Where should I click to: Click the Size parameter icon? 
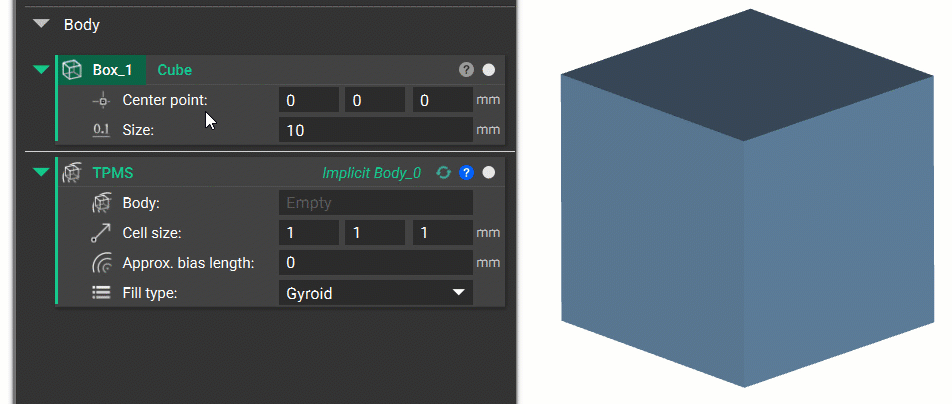pos(101,130)
